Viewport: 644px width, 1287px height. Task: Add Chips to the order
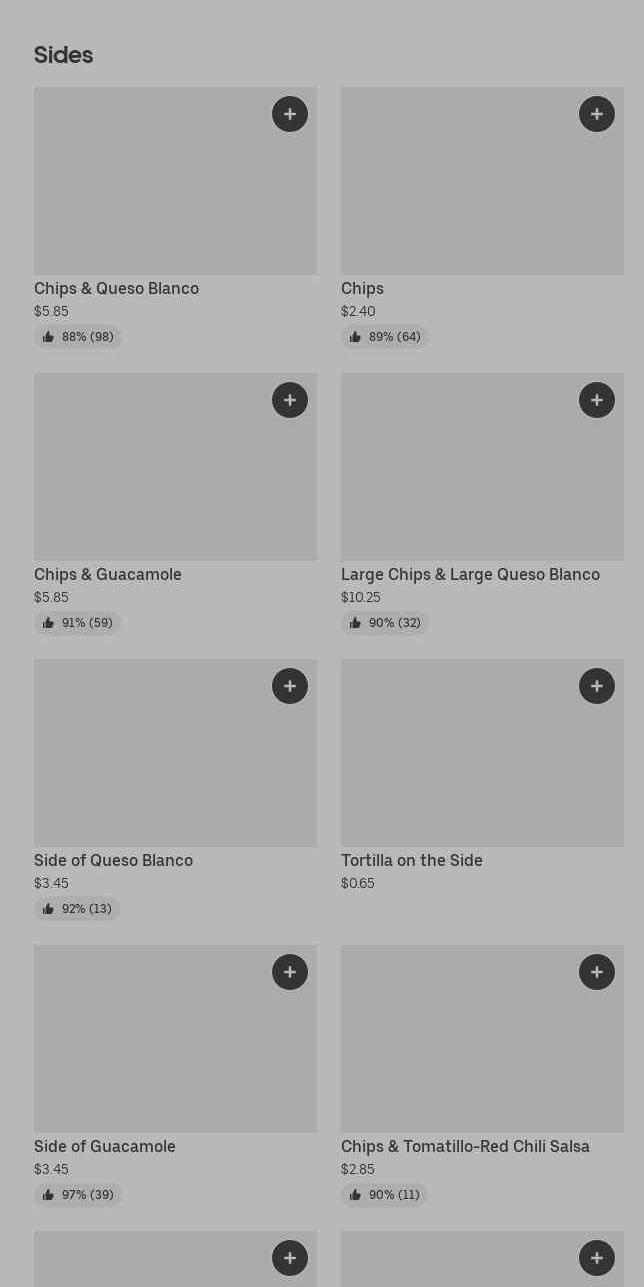tap(597, 114)
